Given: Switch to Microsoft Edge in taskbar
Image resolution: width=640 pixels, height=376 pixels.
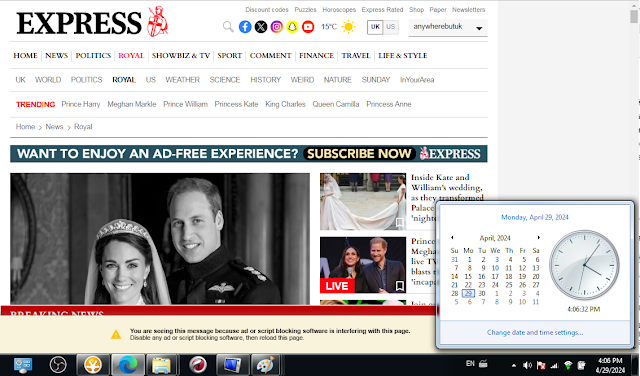Looking at the screenshot, I should coord(128,365).
